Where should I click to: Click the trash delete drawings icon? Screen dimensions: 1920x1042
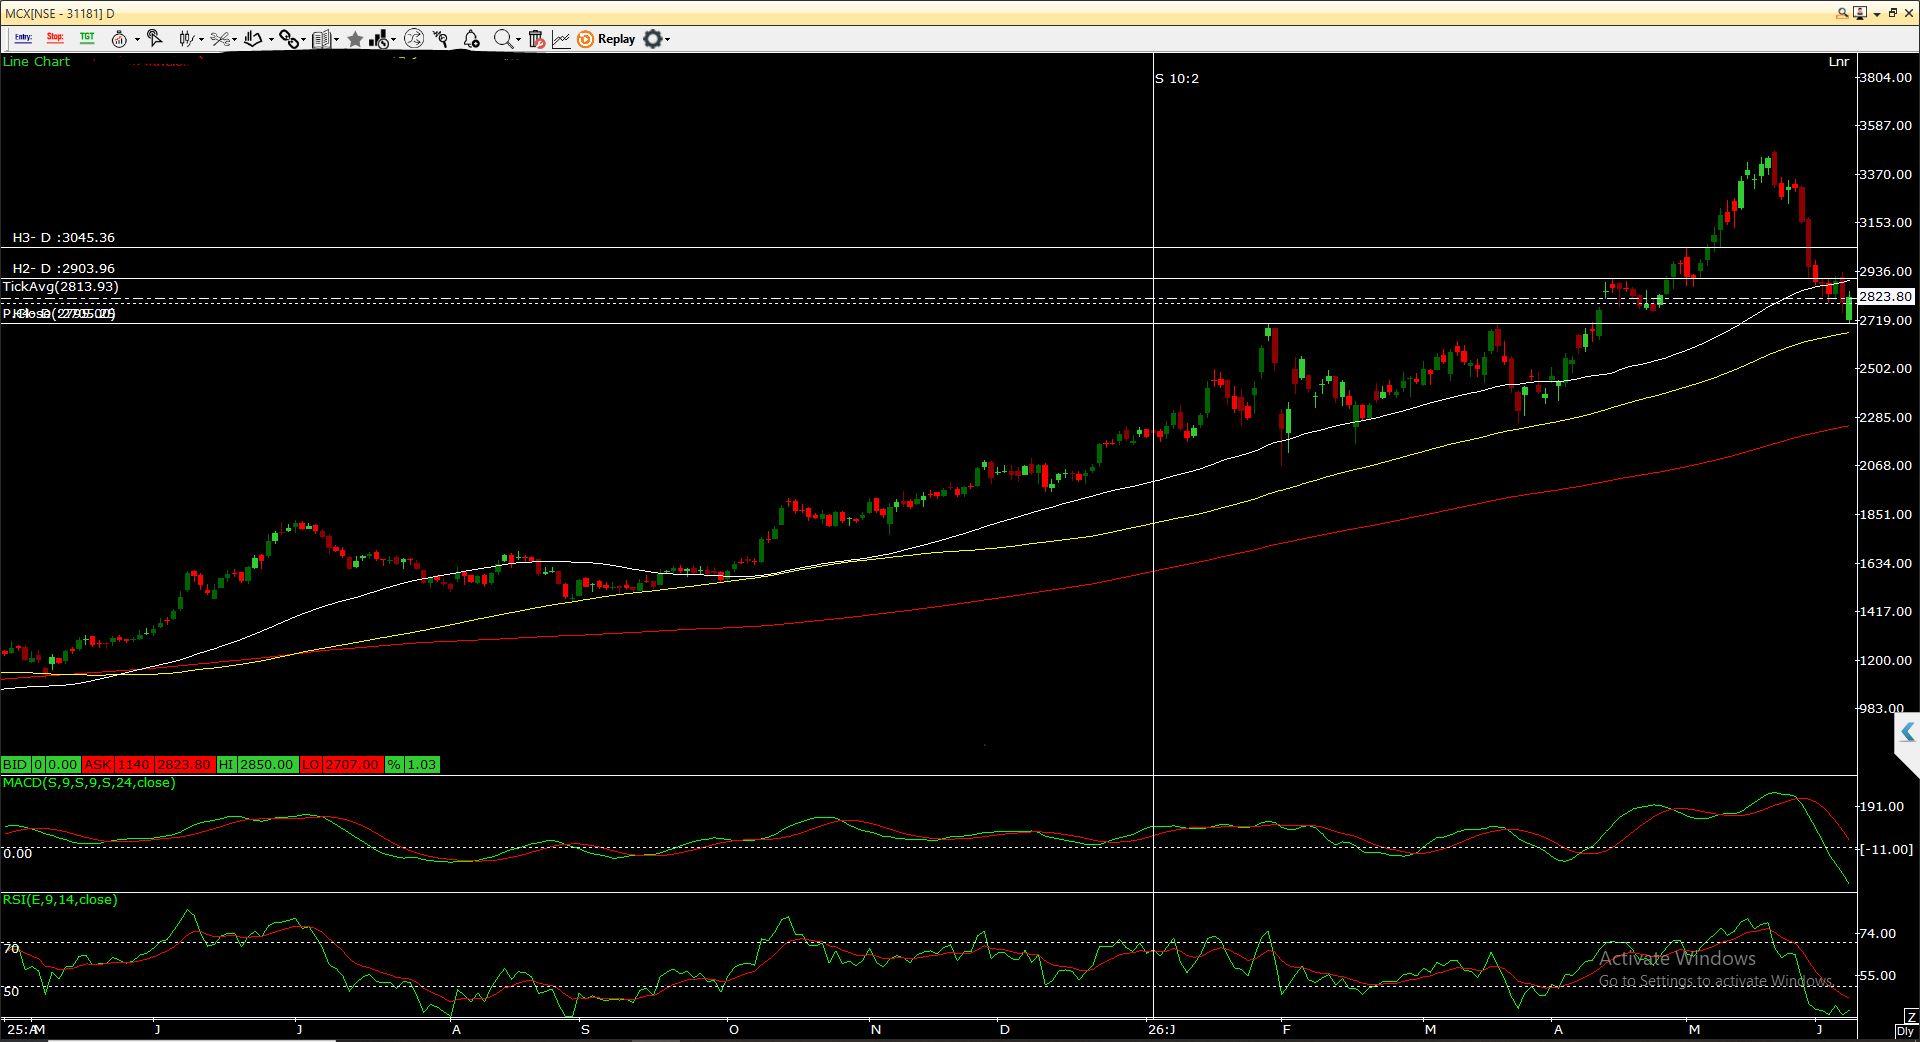click(x=536, y=39)
